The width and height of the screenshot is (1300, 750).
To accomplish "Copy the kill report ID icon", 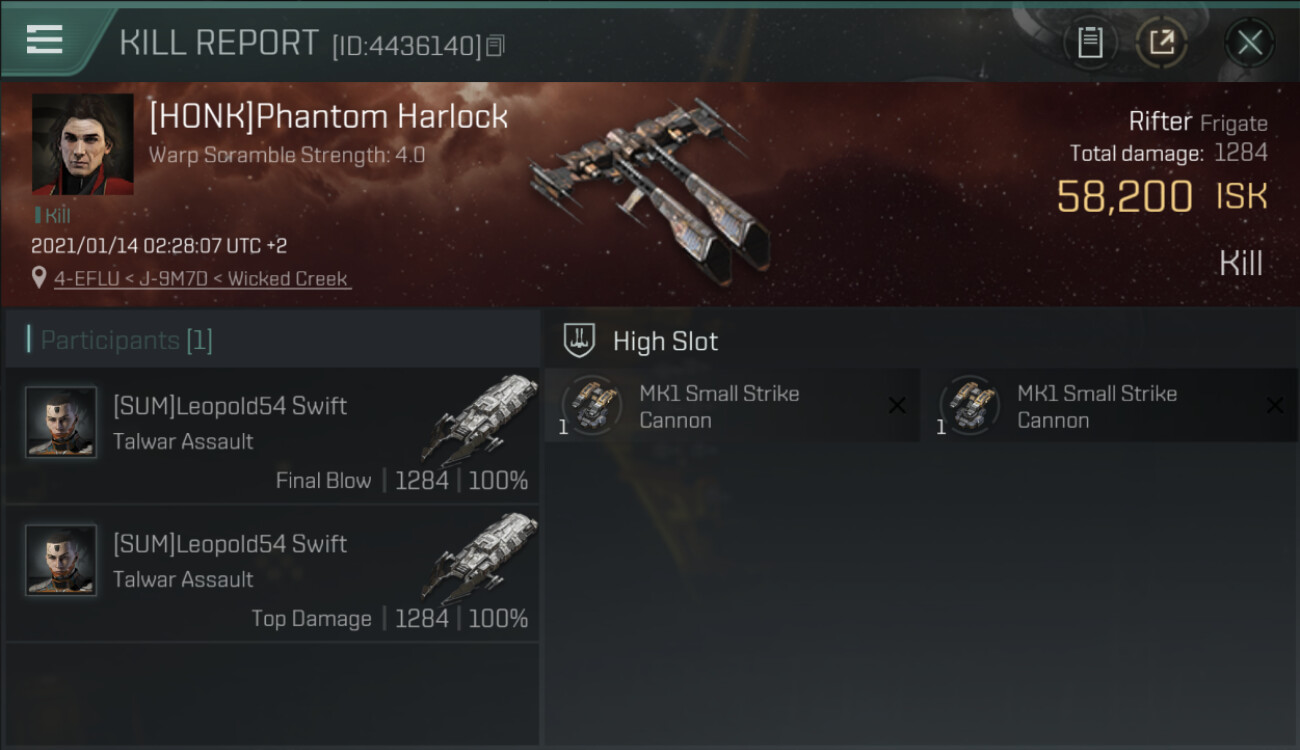I will (x=496, y=45).
